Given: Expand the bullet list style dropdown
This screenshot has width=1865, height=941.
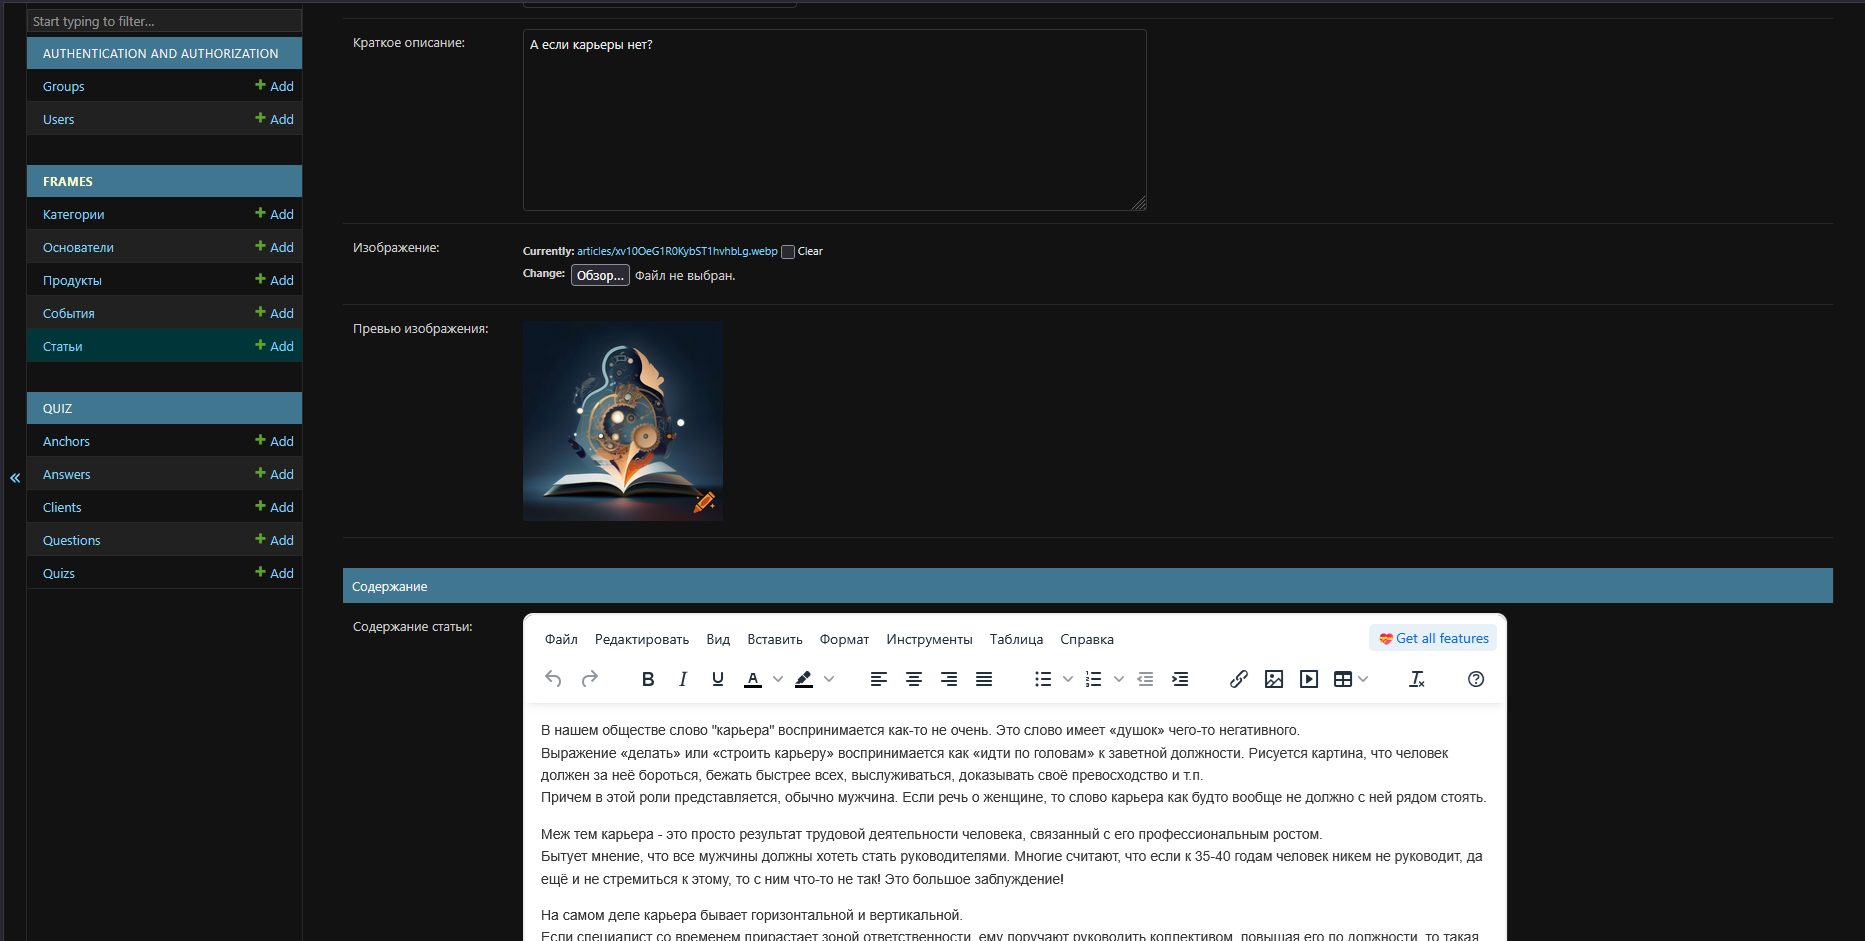Looking at the screenshot, I should [1068, 679].
